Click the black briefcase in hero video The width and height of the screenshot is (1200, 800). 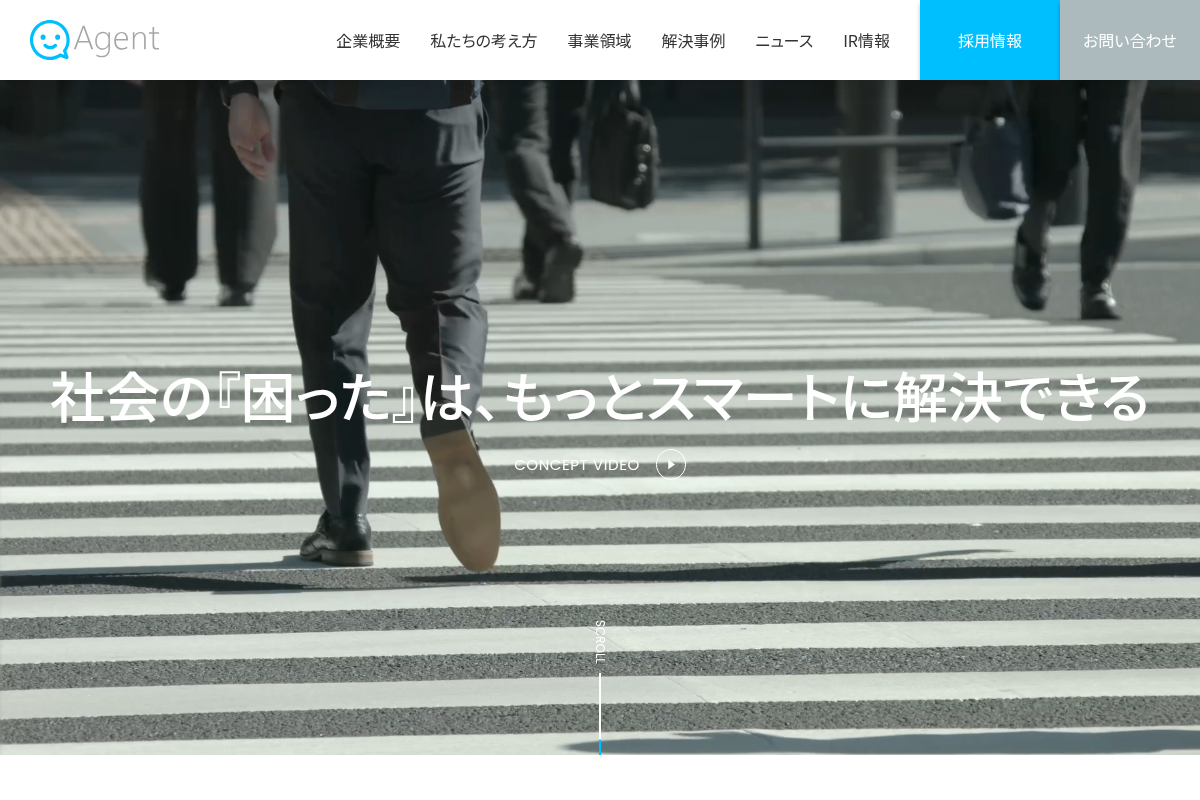pyautogui.click(x=623, y=150)
